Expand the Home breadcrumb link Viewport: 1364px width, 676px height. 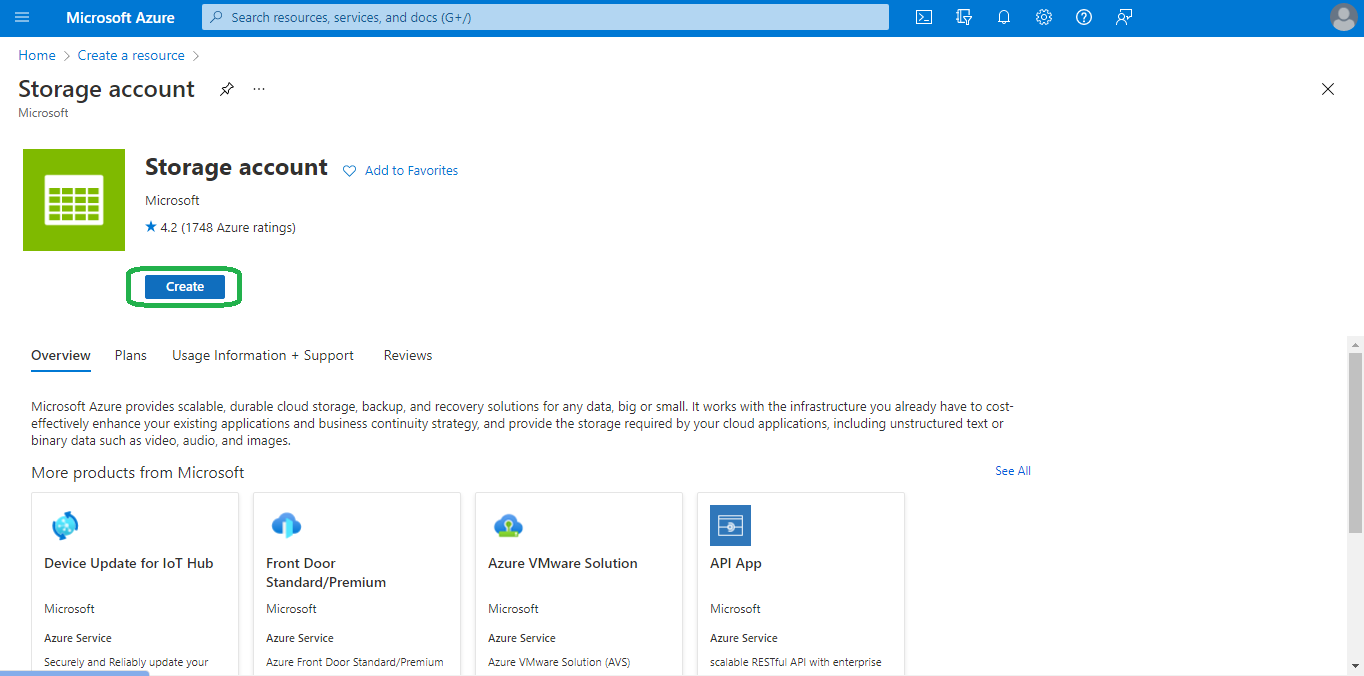[36, 55]
